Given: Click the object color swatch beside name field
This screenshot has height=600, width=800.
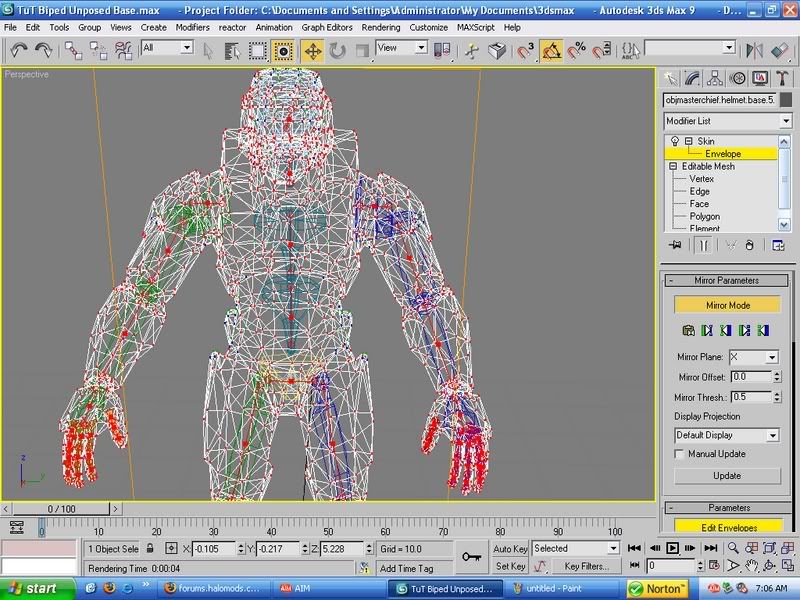Looking at the screenshot, I should point(786,100).
